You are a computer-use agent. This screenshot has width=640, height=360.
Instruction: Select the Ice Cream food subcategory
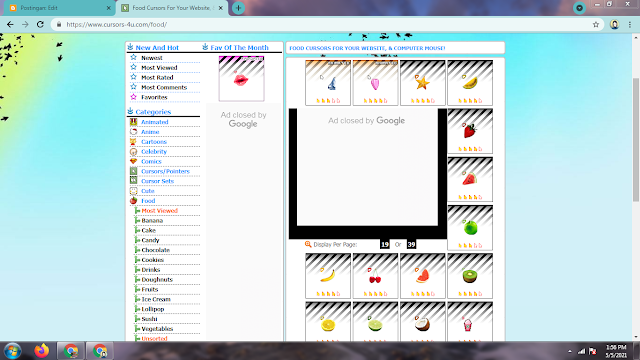[156, 299]
